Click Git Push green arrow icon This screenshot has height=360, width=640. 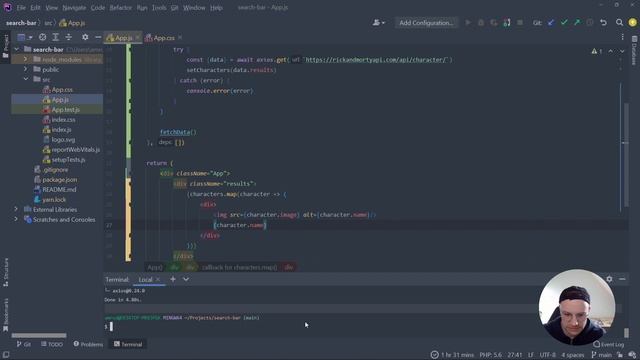pyautogui.click(x=577, y=23)
